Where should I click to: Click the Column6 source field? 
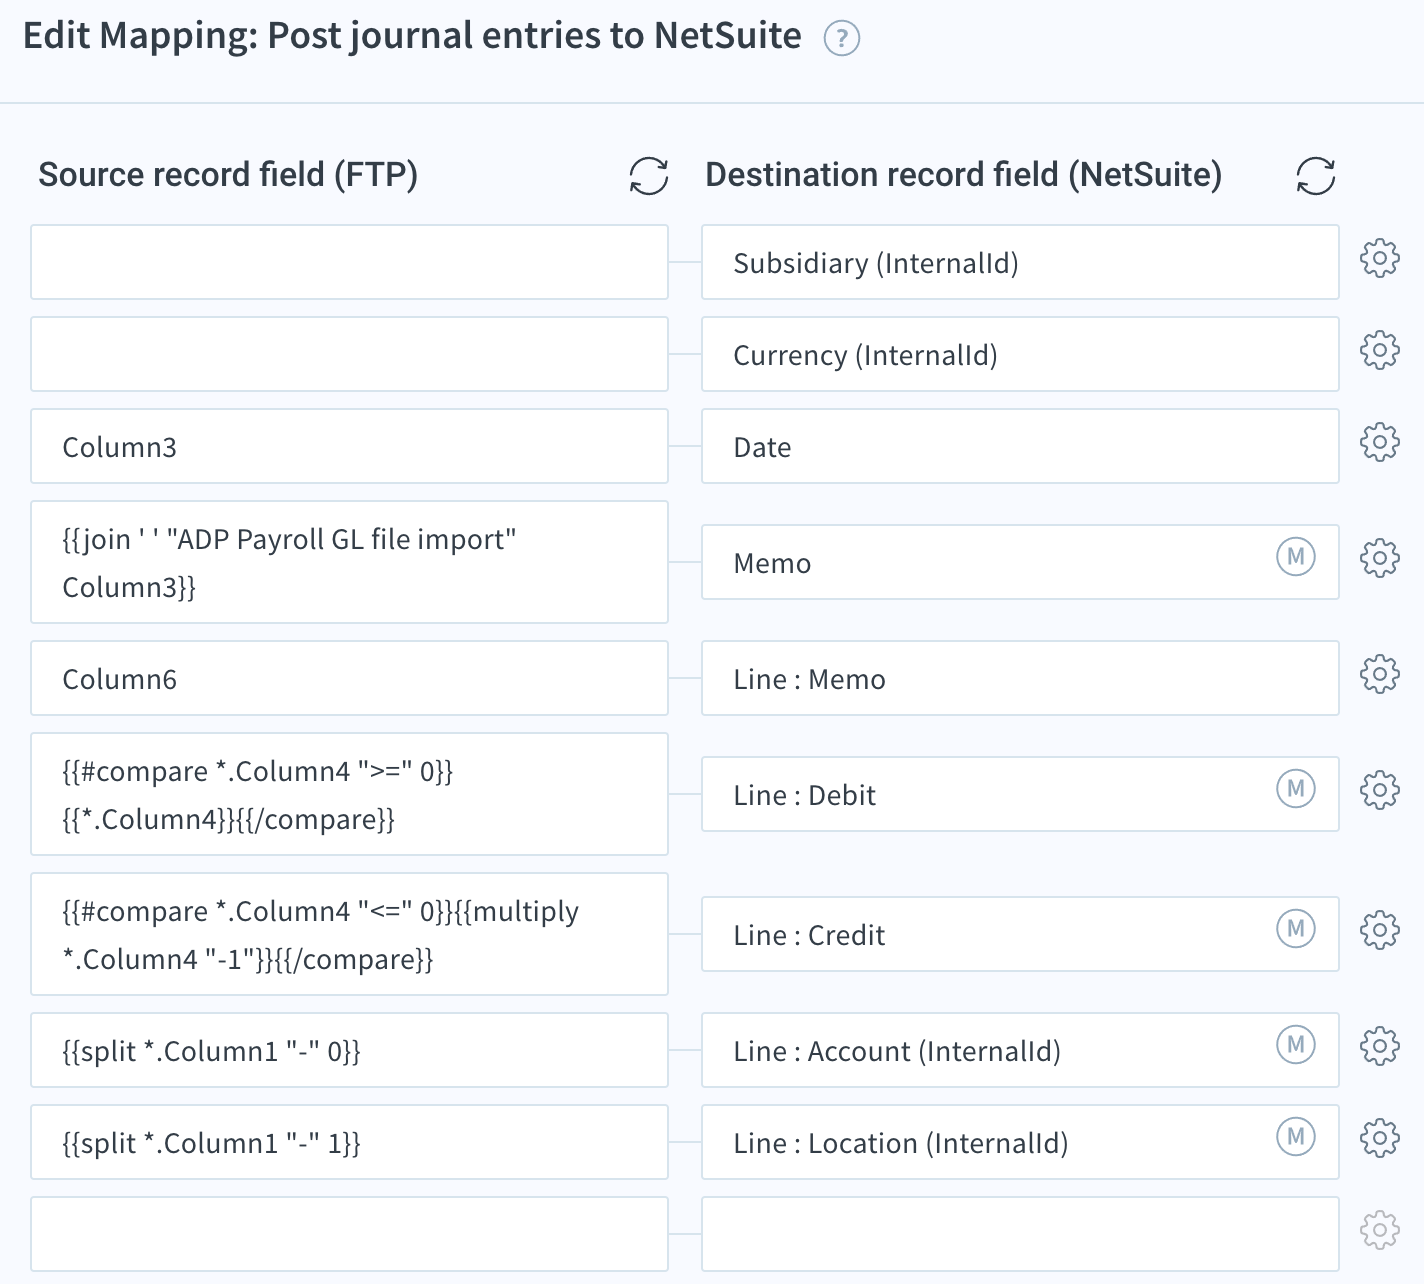pyautogui.click(x=349, y=678)
